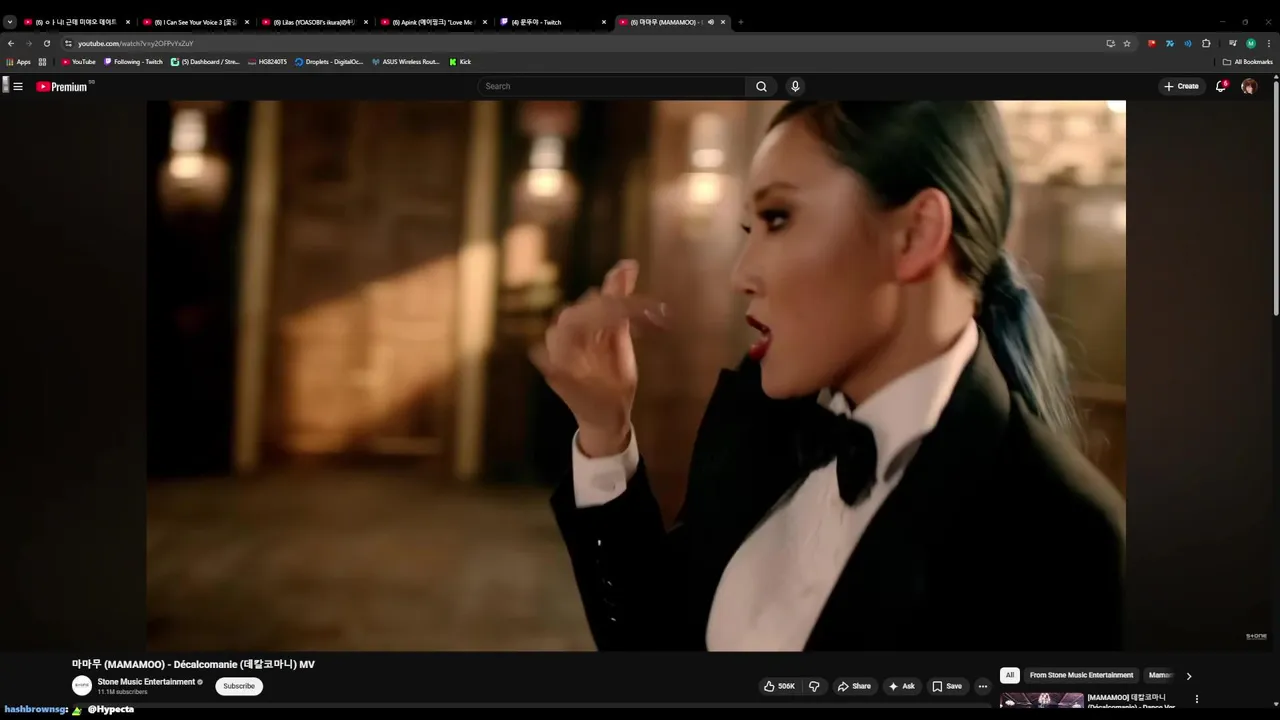
Task: Go back in browser history
Action: click(11, 43)
